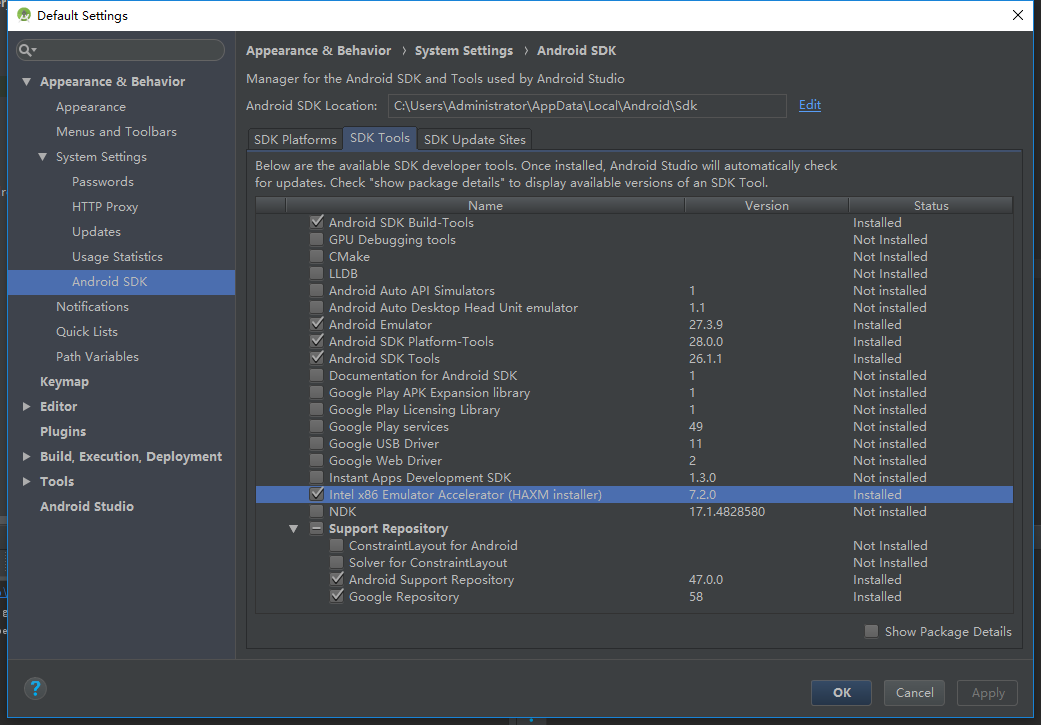
Task: Click System Settings in the breadcrumb
Action: 463,50
